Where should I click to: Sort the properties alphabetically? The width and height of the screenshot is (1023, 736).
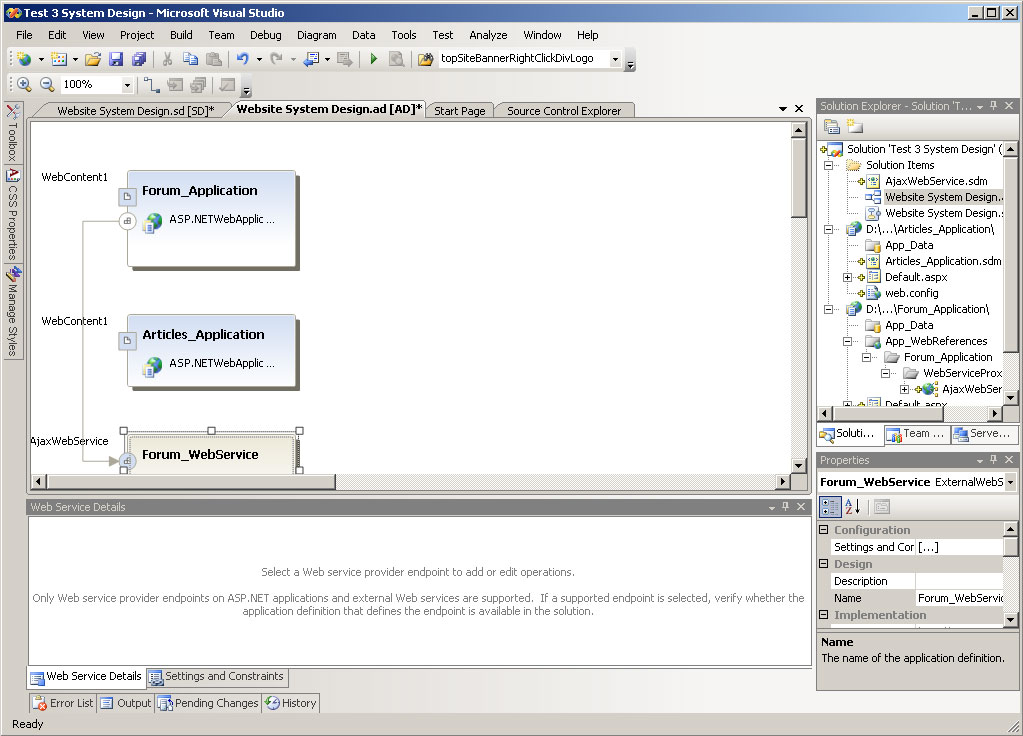[852, 506]
